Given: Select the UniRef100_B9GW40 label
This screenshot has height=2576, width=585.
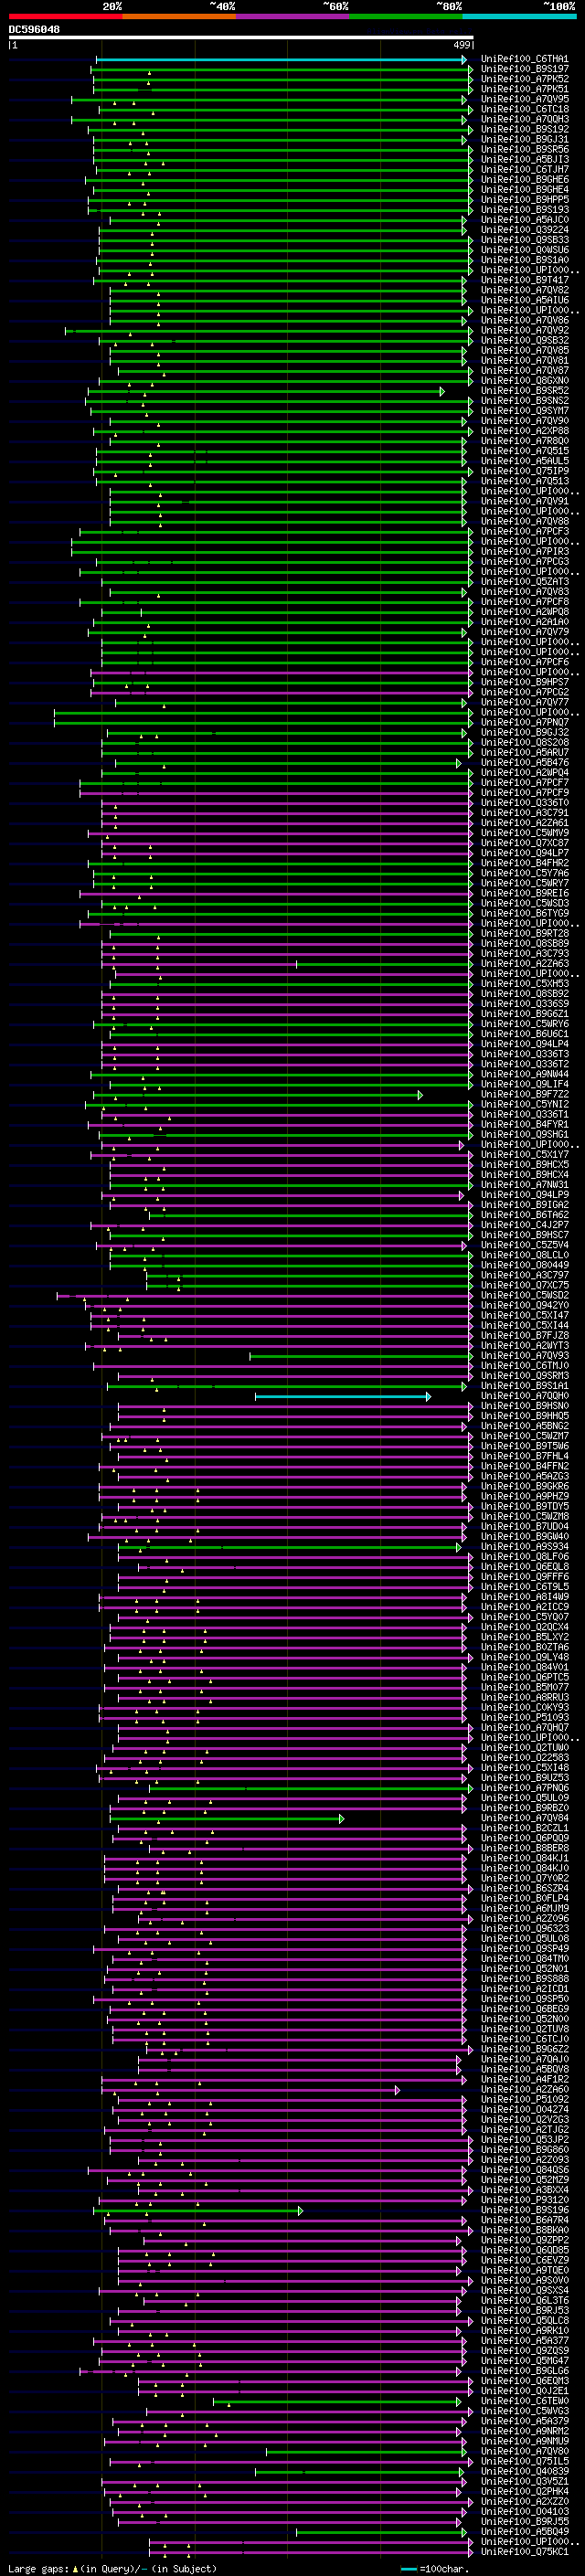Looking at the screenshot, I should point(524,1536).
